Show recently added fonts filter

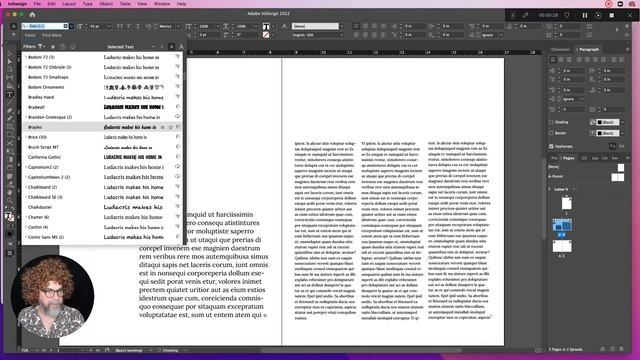point(62,47)
